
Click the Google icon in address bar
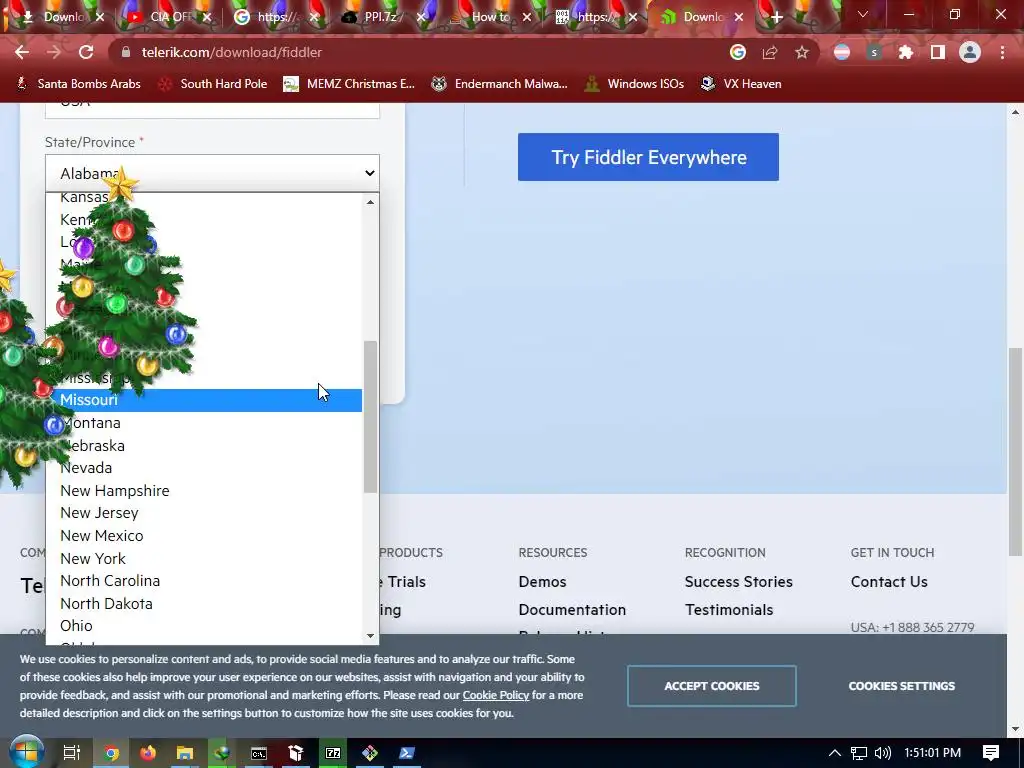pyautogui.click(x=737, y=52)
